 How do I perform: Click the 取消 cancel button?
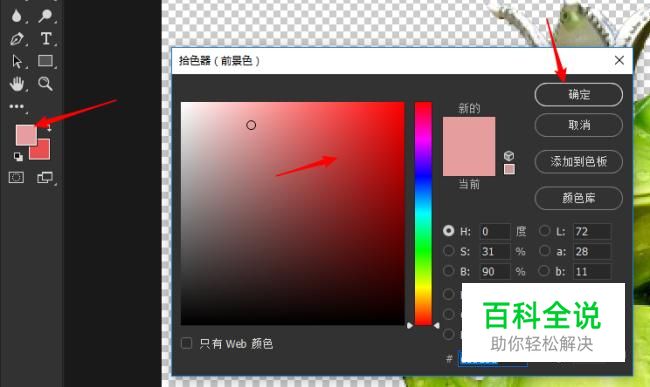click(x=579, y=125)
